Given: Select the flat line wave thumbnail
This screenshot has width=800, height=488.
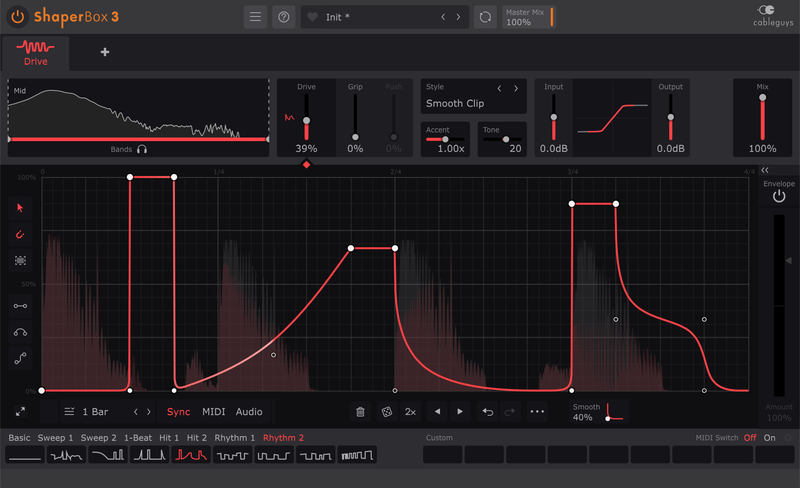Looking at the screenshot, I should click(24, 455).
